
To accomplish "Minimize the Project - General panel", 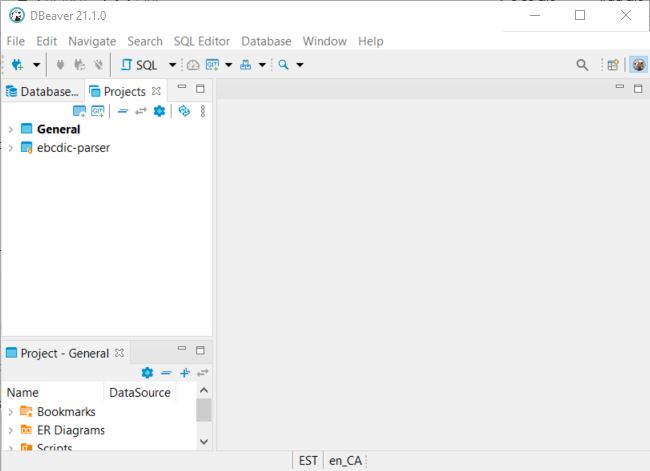I will click(x=182, y=348).
